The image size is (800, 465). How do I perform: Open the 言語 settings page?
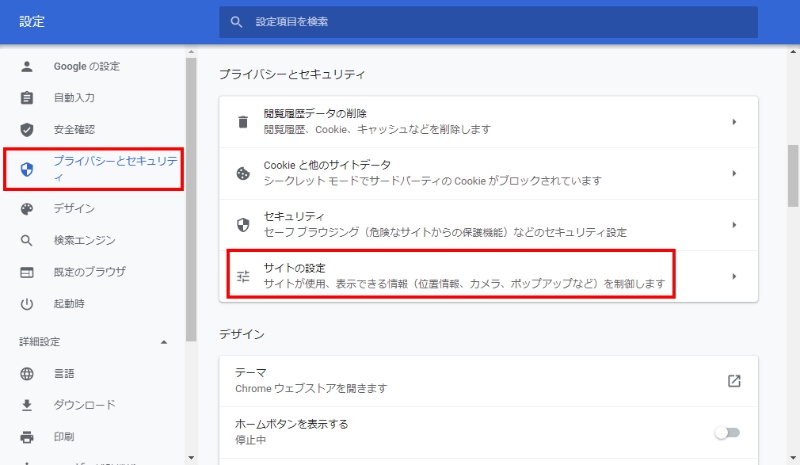point(64,374)
